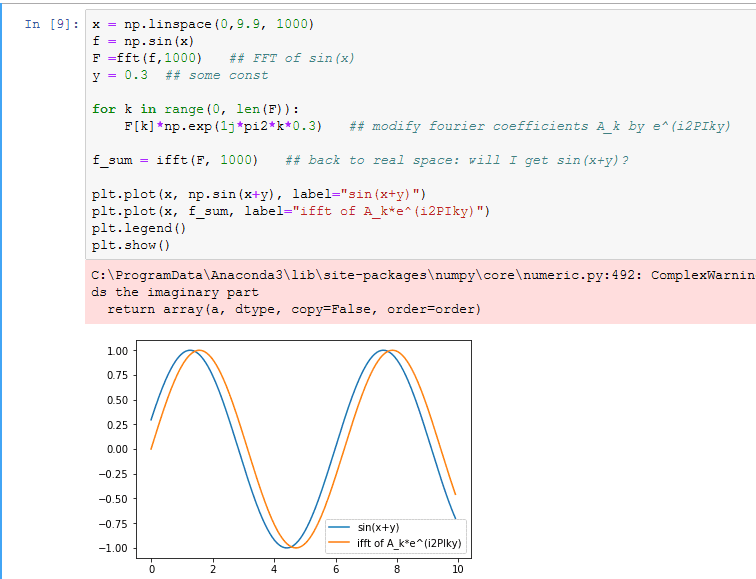The image size is (756, 579).
Task: Click the 'for k in range' loop line
Action: [x=195, y=109]
